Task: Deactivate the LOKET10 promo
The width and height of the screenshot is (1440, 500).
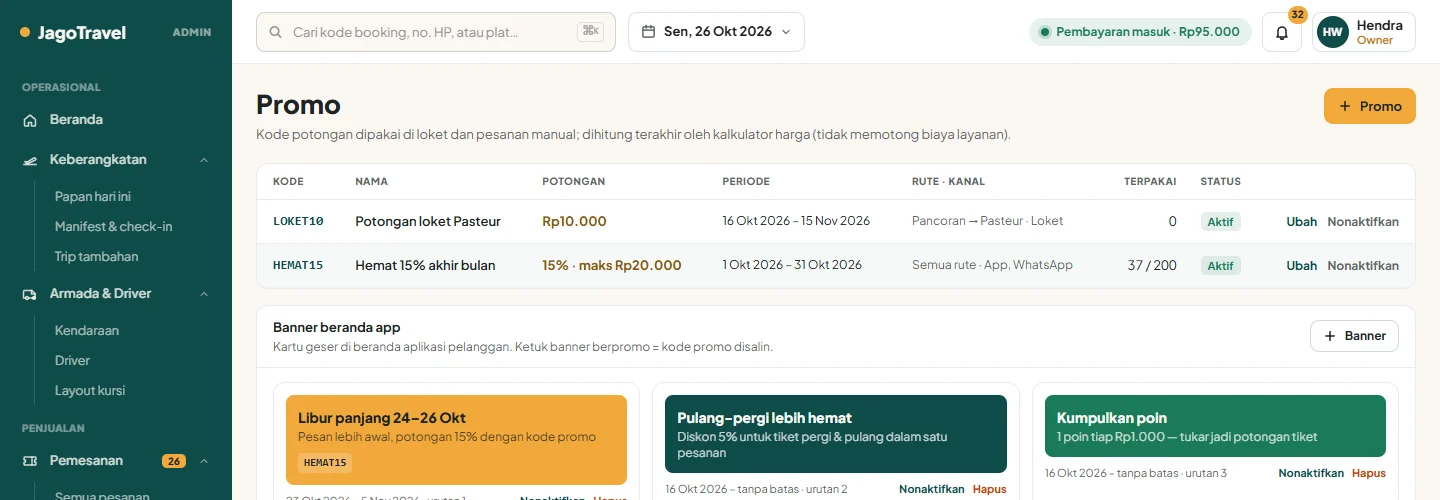Action: coord(1363,222)
